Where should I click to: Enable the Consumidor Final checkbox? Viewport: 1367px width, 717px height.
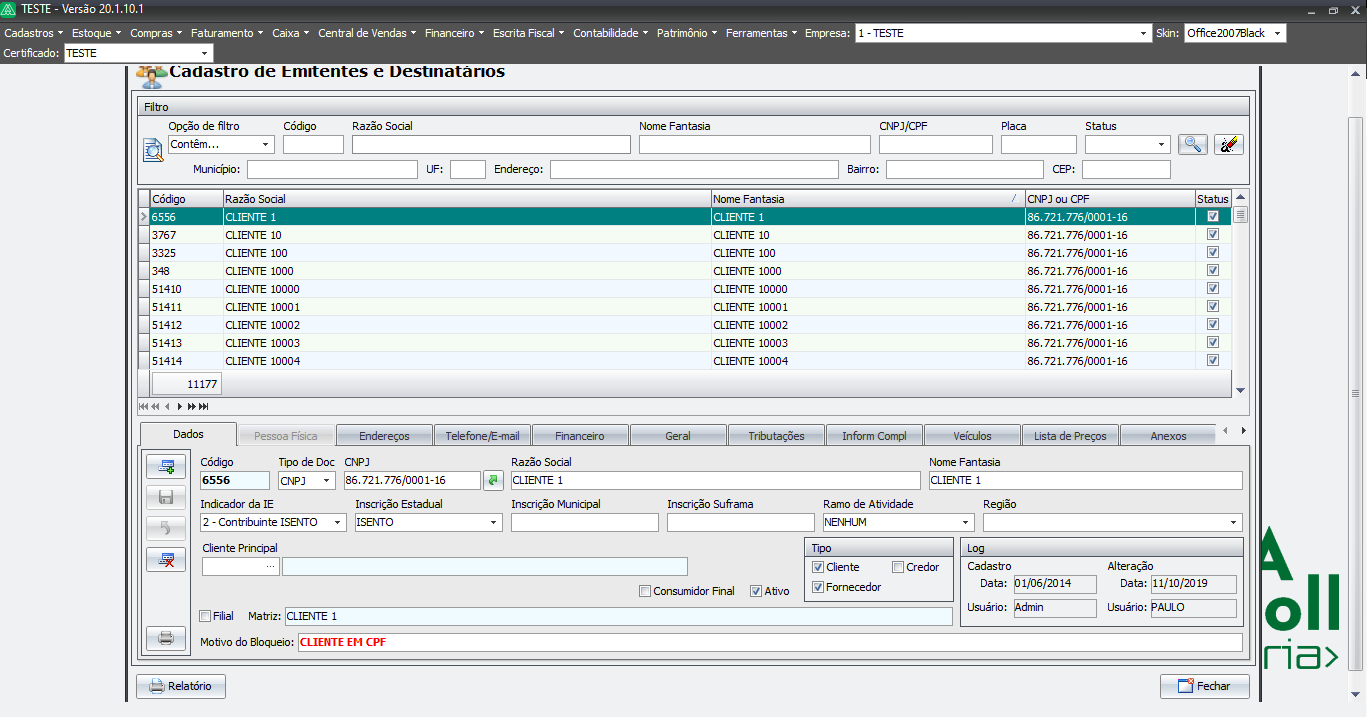(x=645, y=591)
